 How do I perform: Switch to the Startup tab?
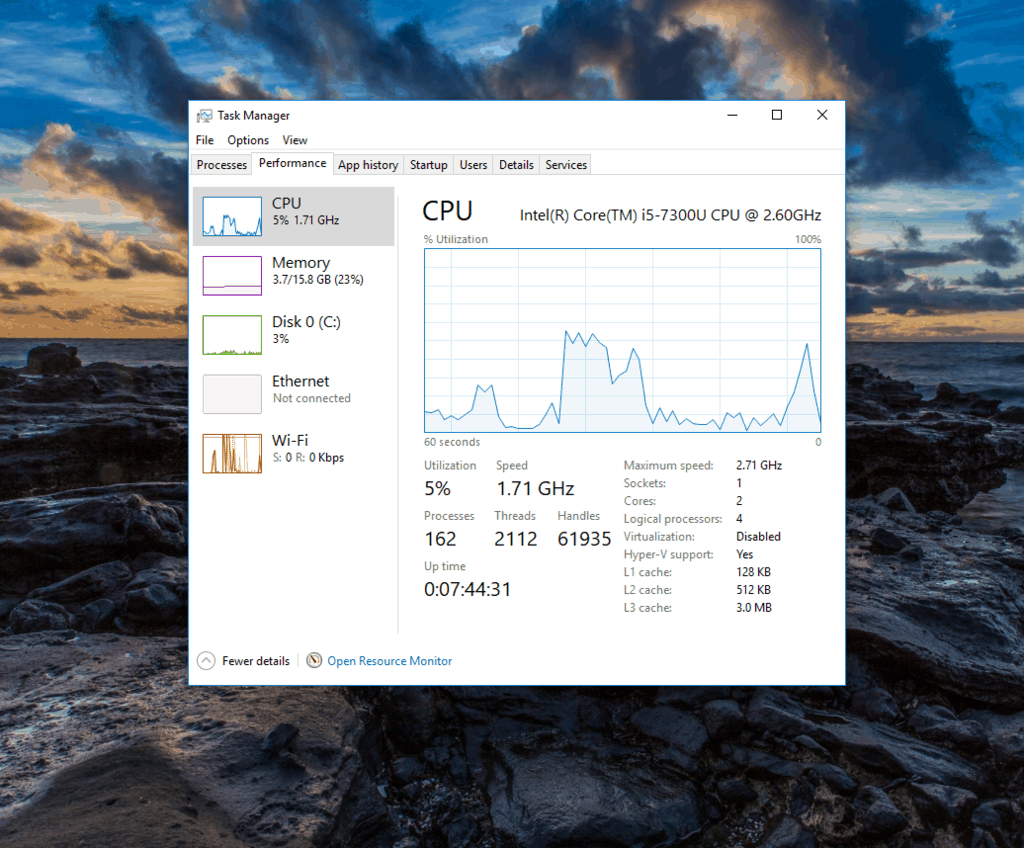click(428, 165)
